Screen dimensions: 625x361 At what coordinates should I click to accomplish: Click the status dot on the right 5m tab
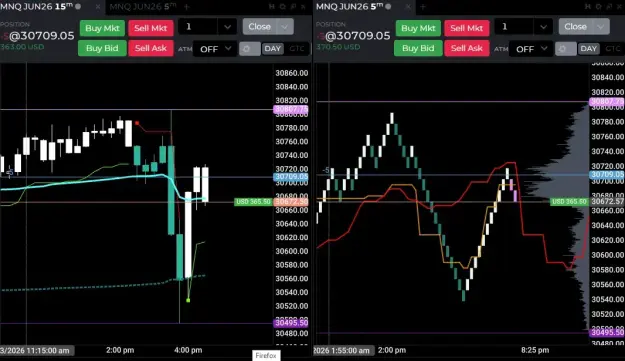388,6
